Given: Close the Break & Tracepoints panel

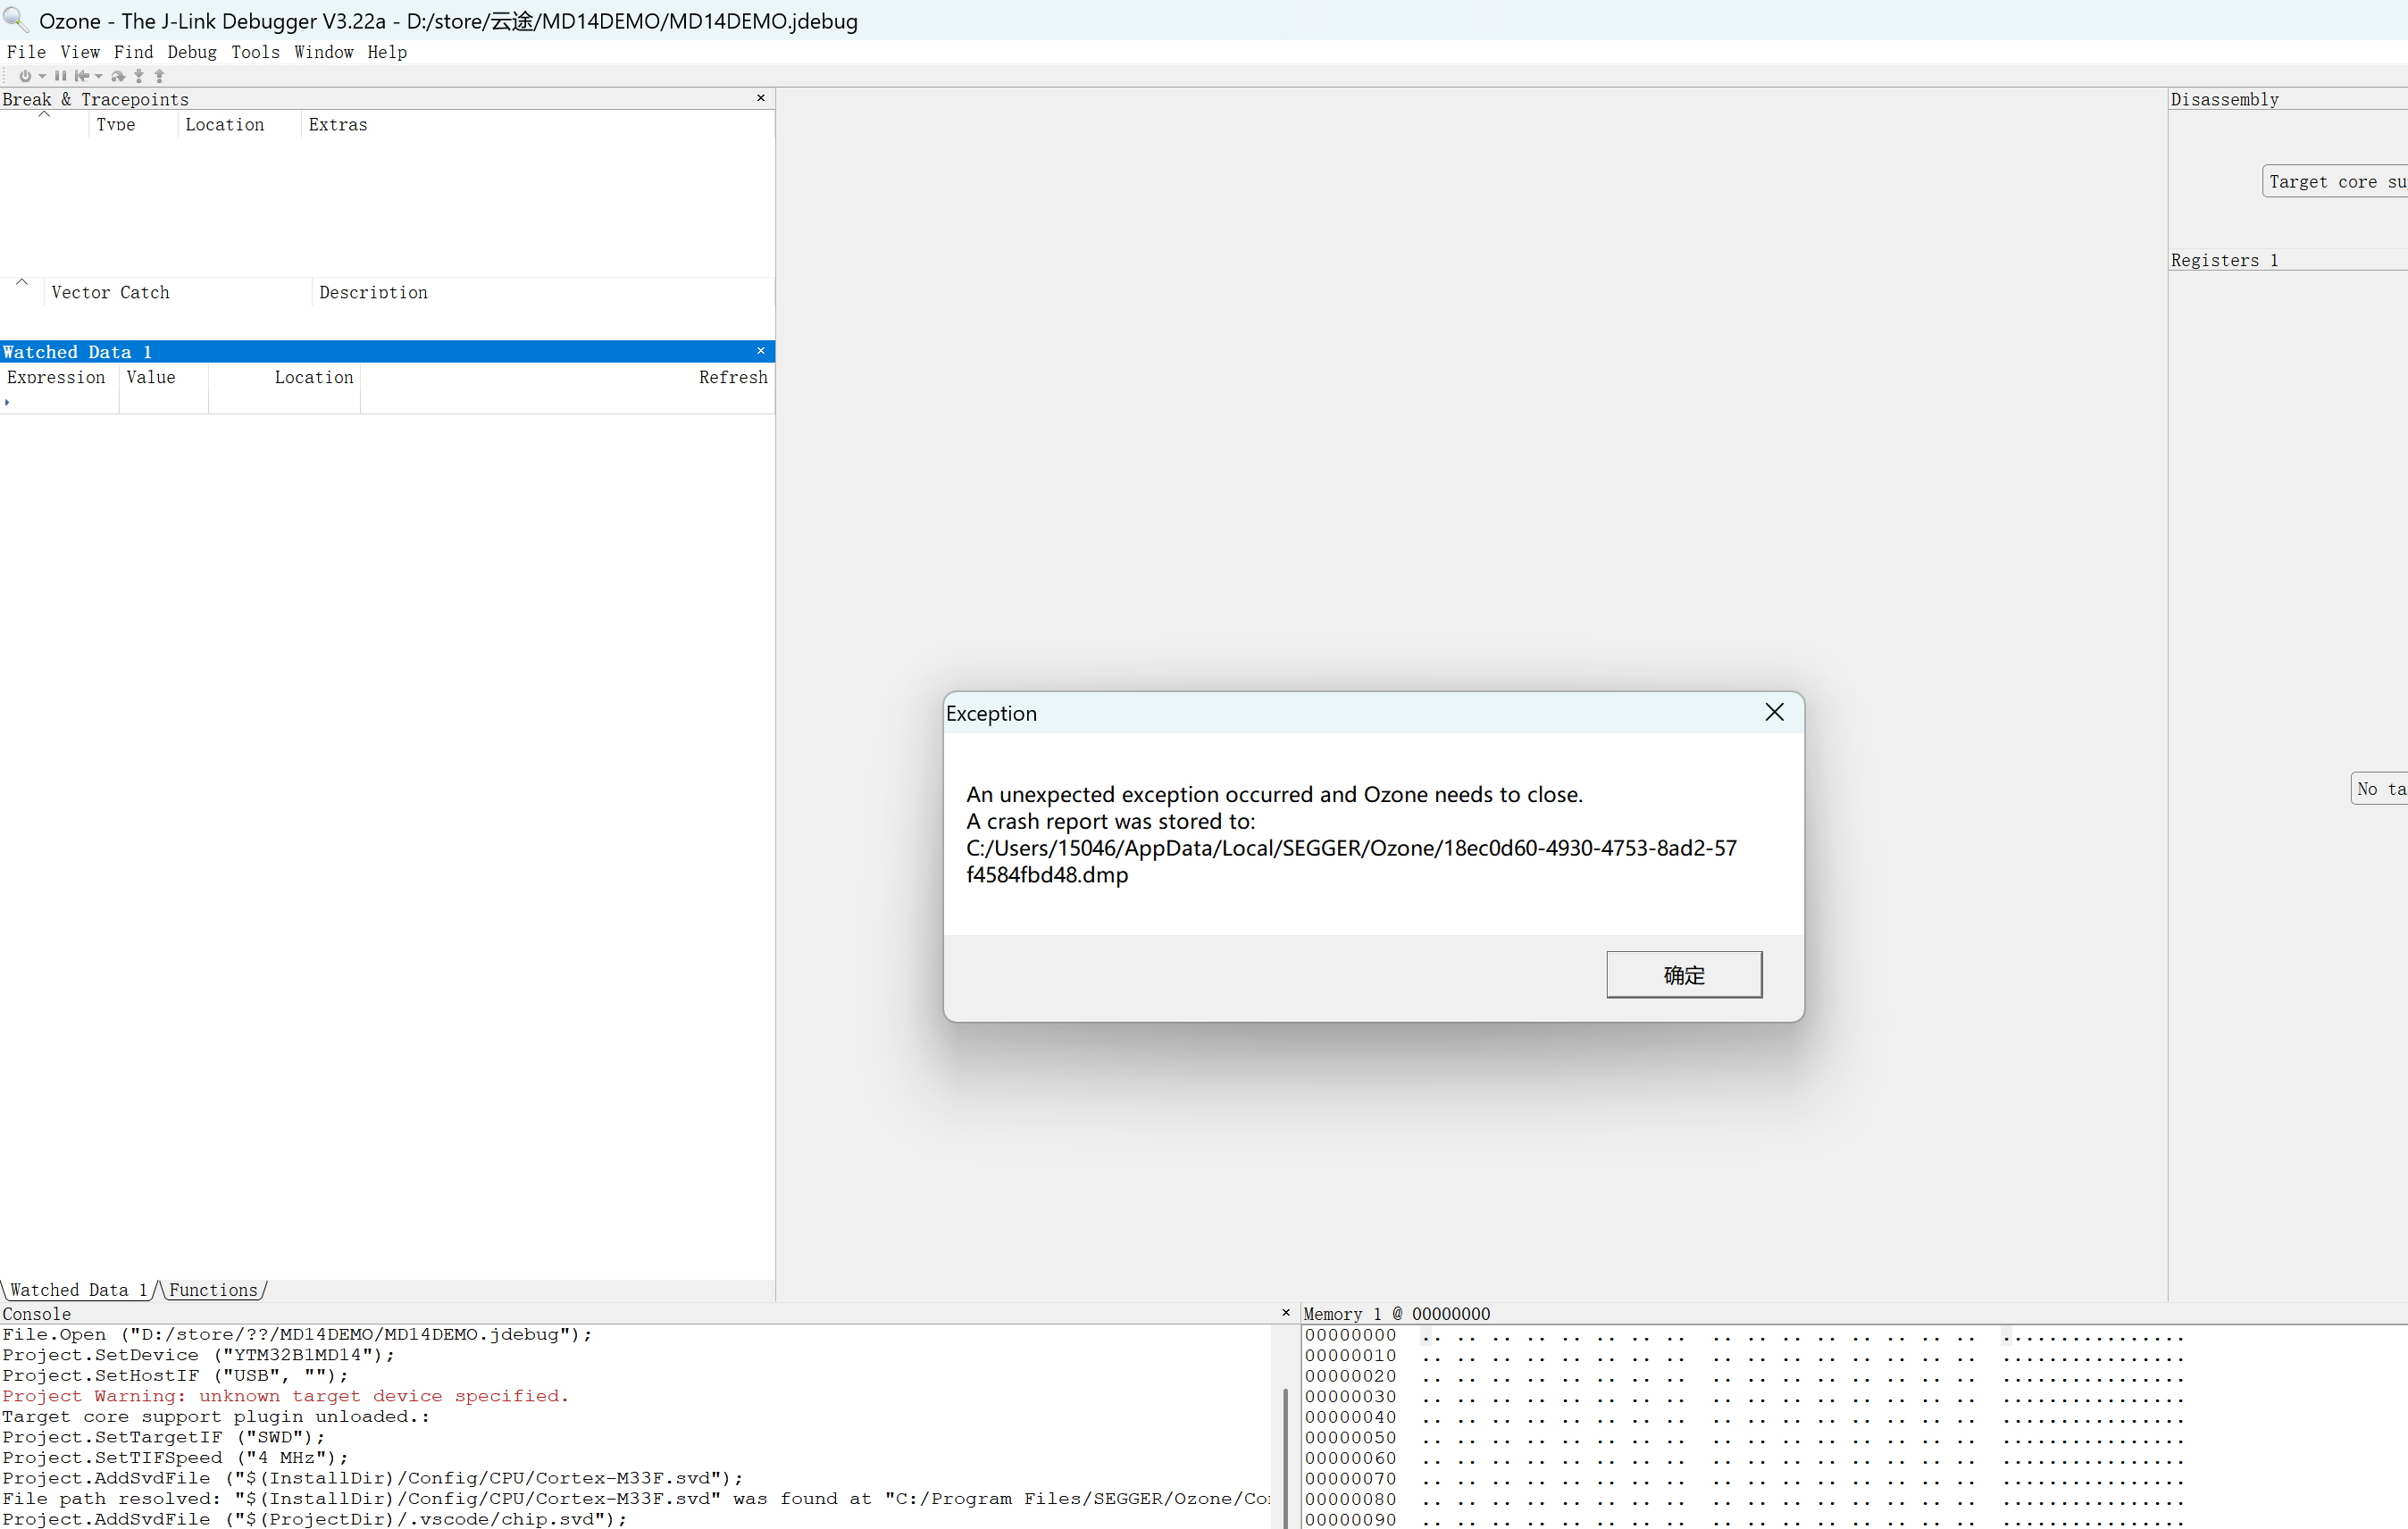Looking at the screenshot, I should (x=761, y=98).
